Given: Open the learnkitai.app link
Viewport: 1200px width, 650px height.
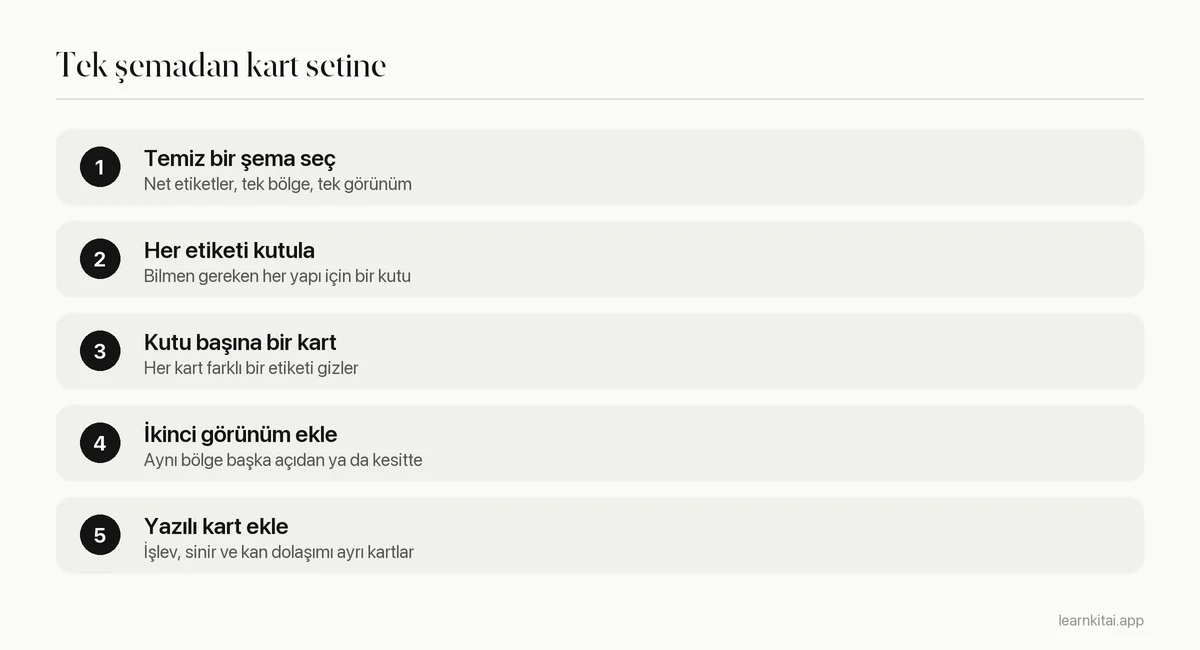Looking at the screenshot, I should point(1101,620).
